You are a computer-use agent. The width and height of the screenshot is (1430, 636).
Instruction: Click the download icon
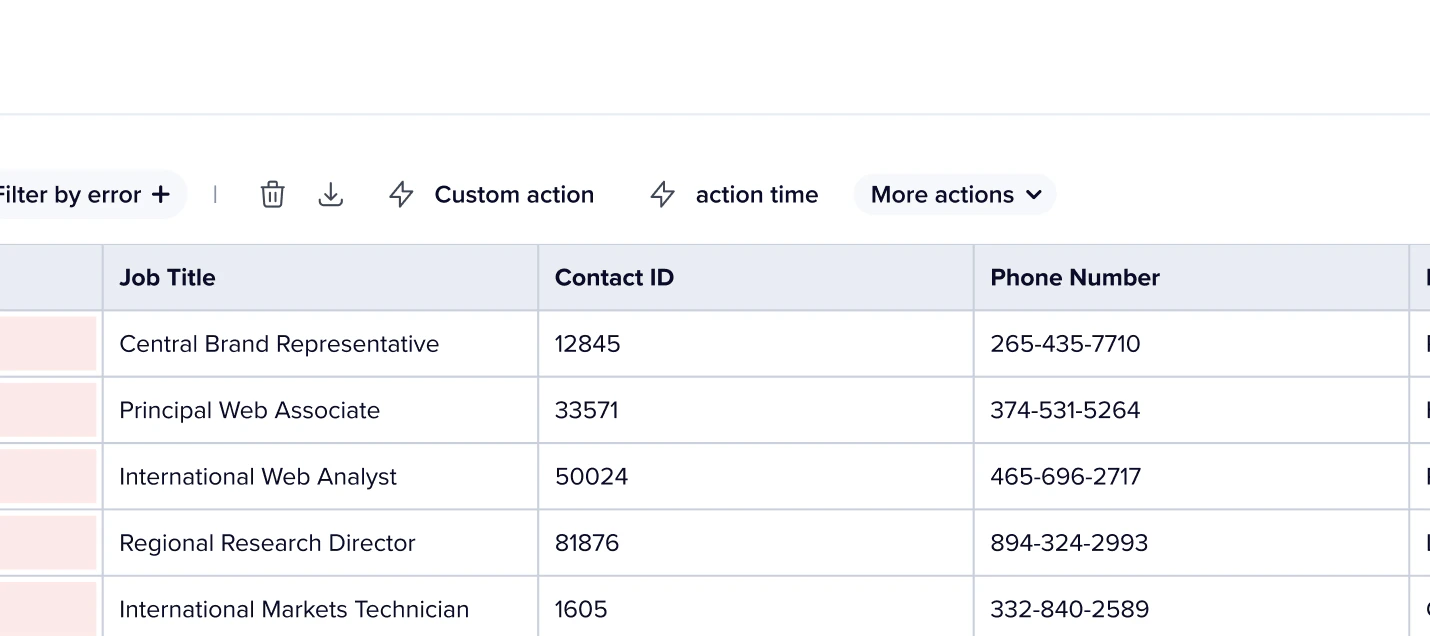(x=331, y=194)
